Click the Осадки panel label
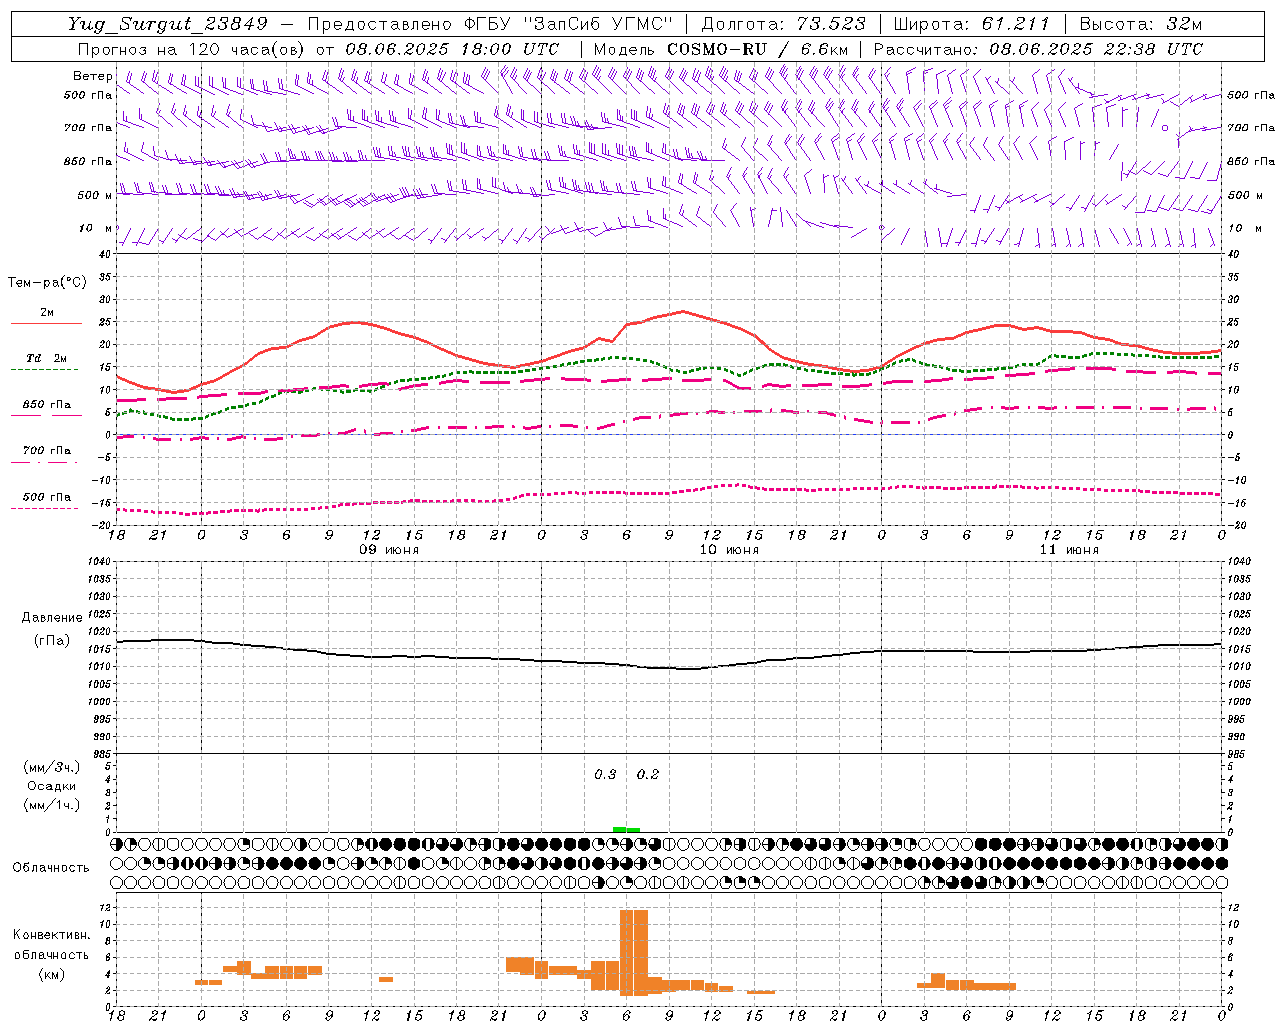 click(52, 786)
